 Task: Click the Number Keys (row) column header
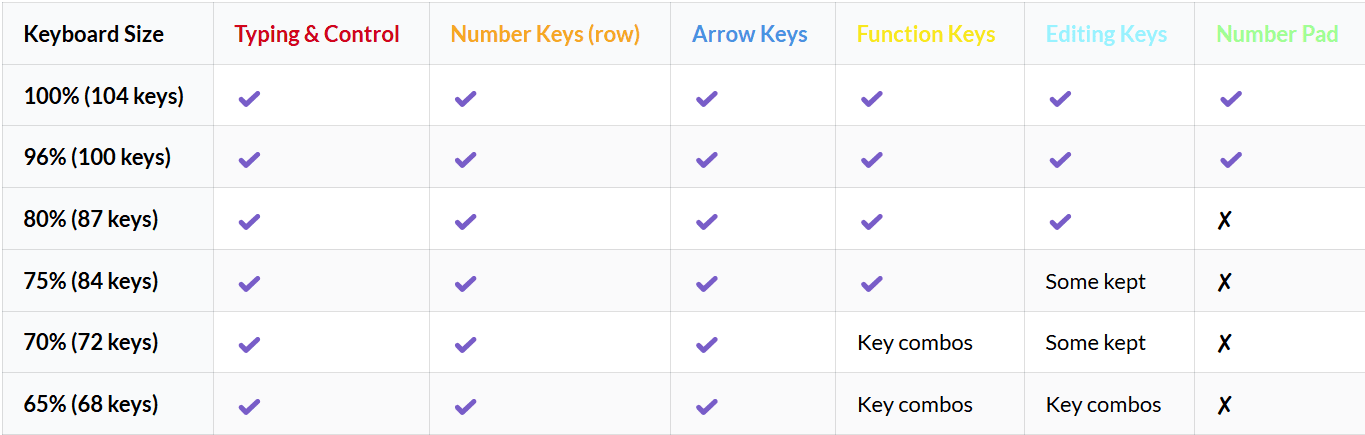(546, 34)
